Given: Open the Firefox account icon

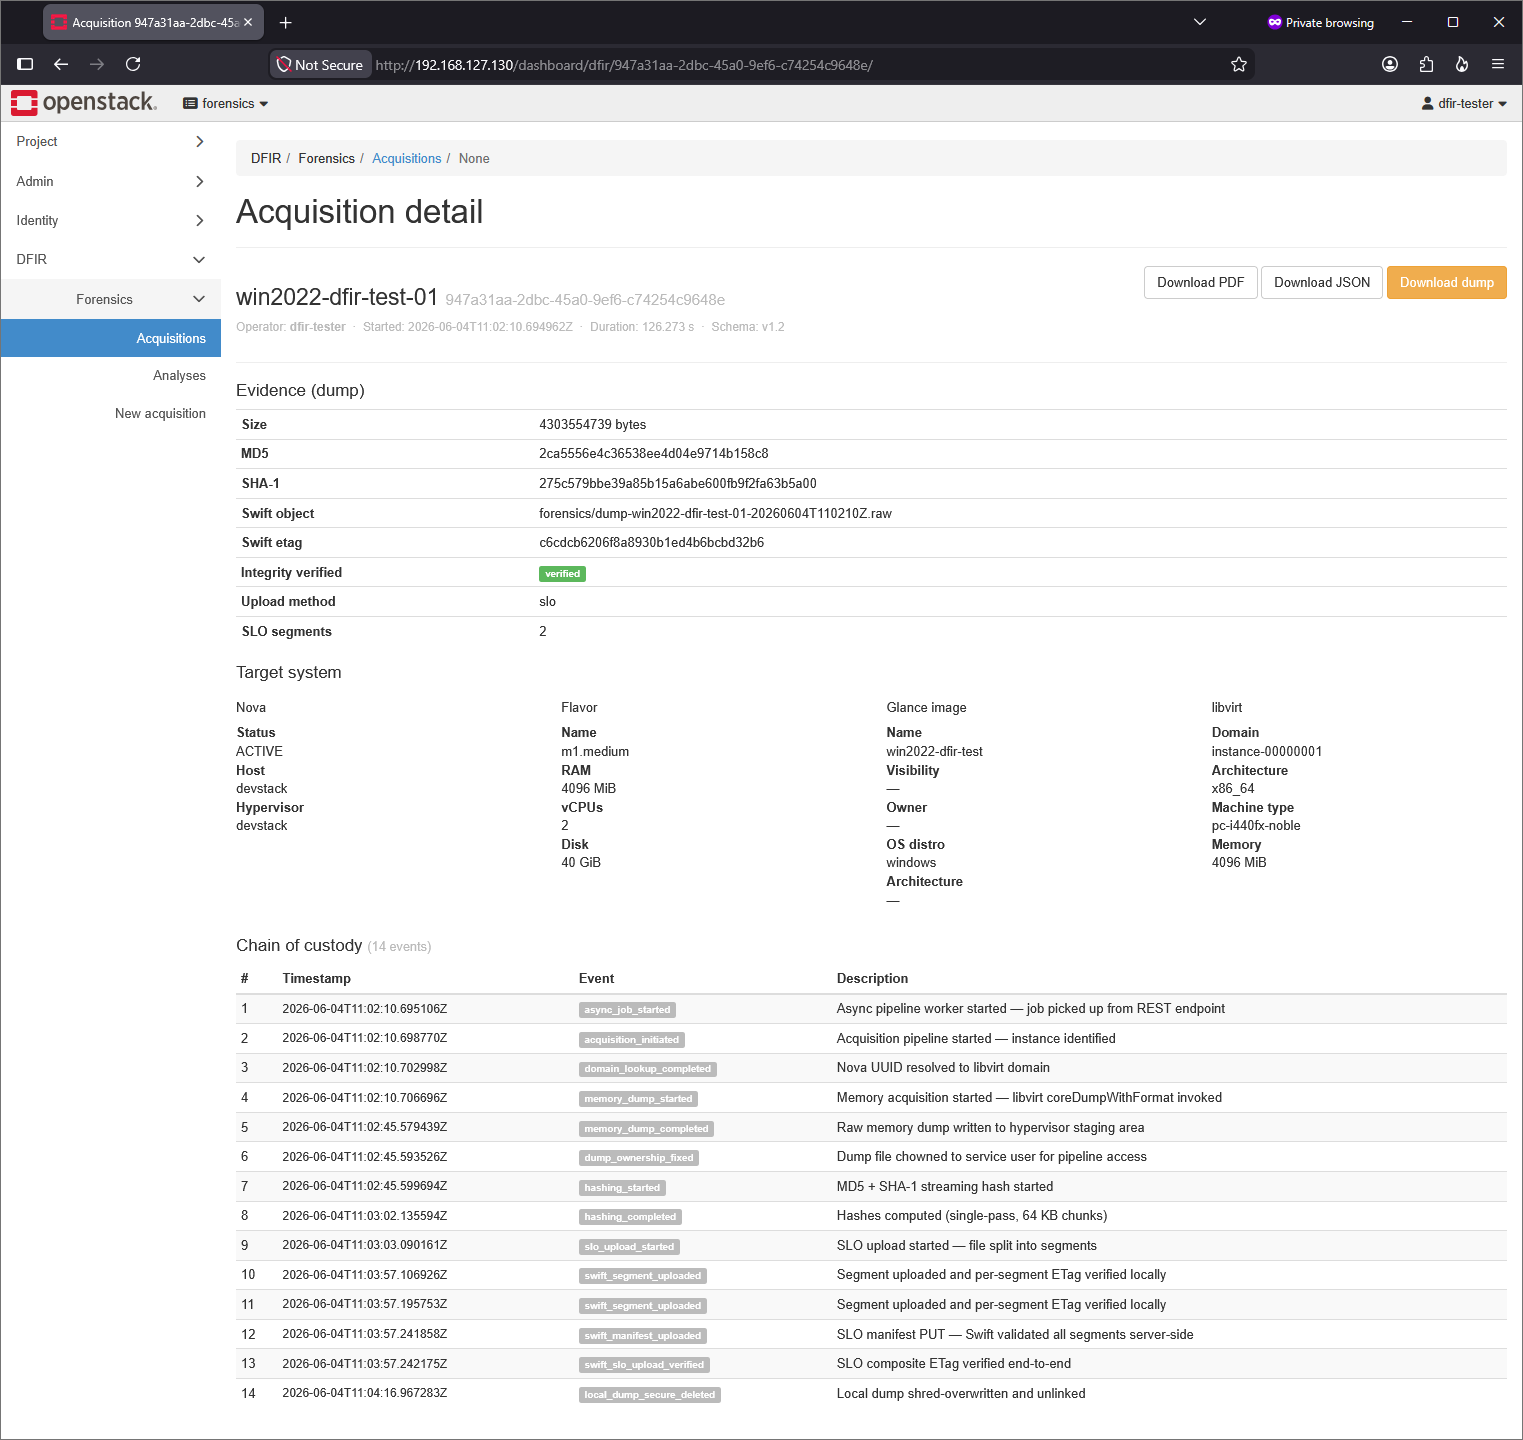Looking at the screenshot, I should point(1390,64).
